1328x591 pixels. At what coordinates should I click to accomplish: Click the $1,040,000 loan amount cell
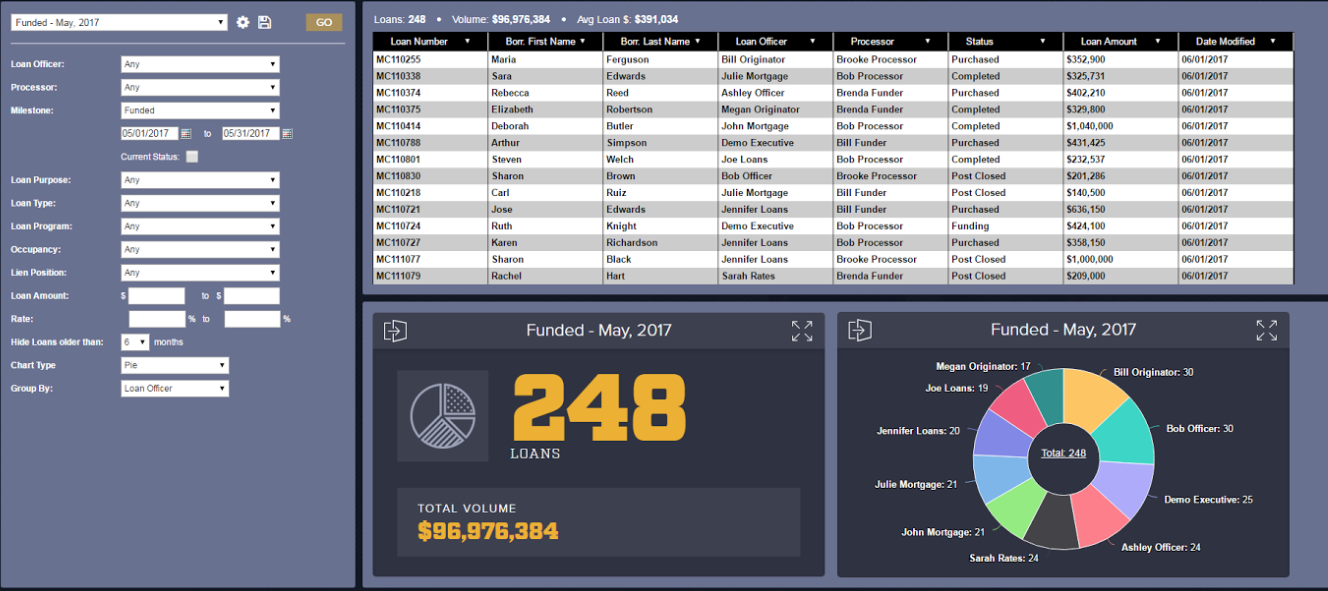[x=1121, y=126]
